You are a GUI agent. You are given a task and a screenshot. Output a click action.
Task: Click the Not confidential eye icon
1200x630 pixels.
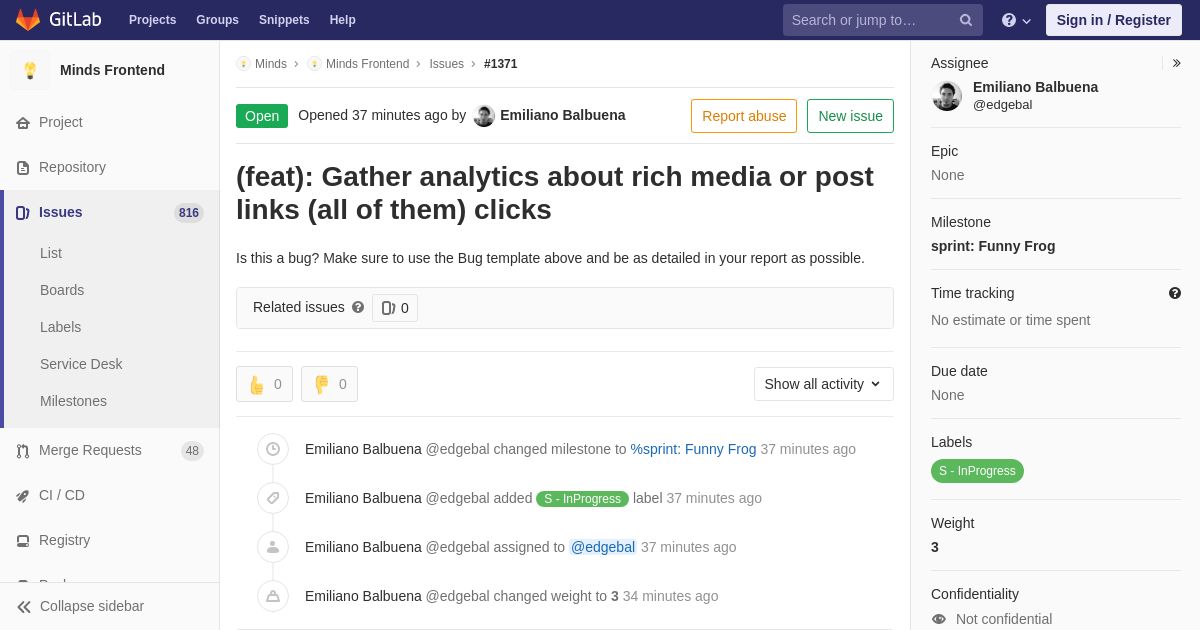939,619
